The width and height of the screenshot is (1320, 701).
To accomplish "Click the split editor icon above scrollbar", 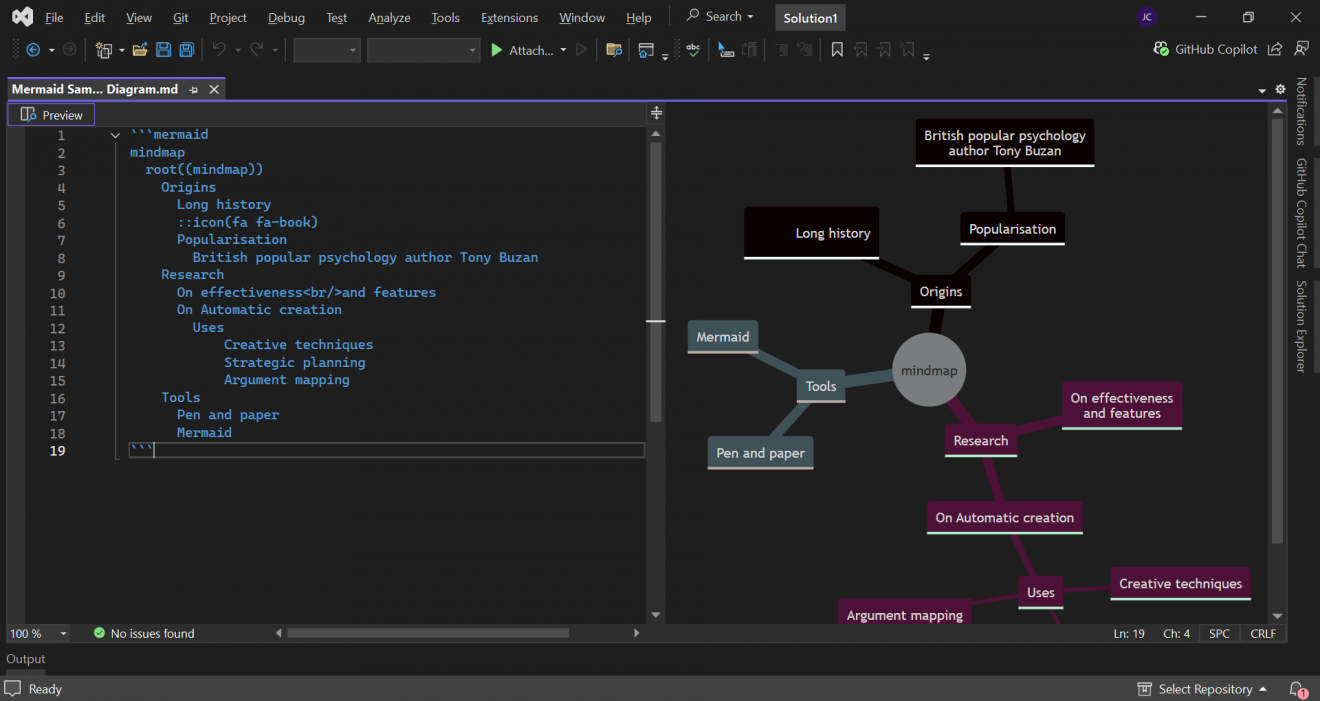I will point(656,113).
